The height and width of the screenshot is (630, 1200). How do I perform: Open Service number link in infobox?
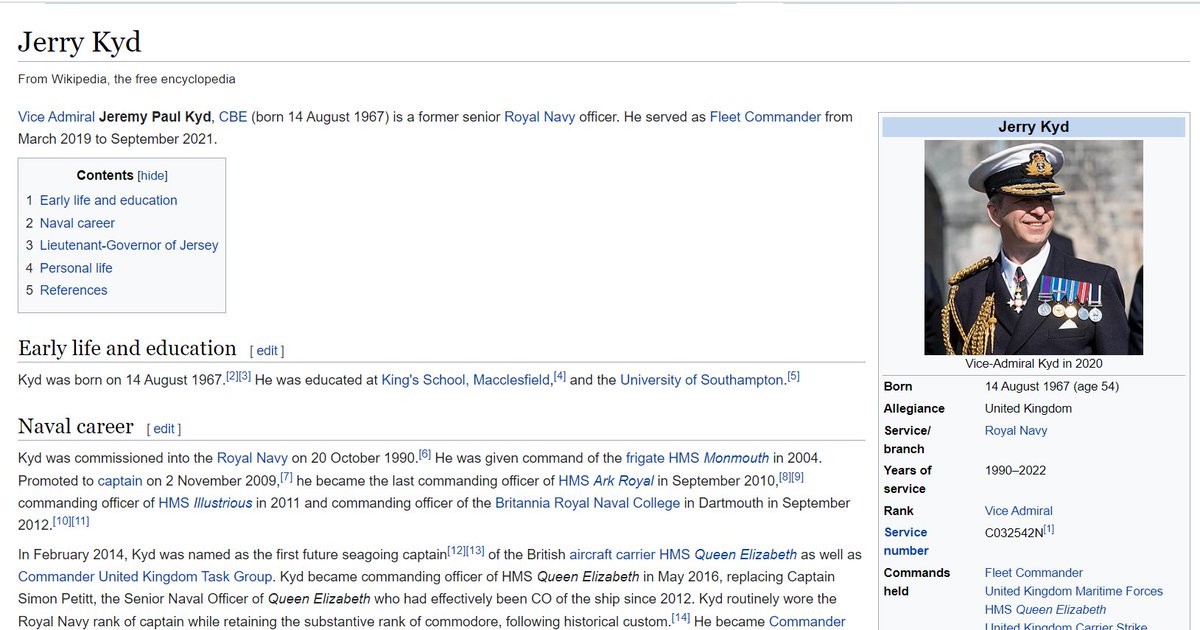point(906,541)
